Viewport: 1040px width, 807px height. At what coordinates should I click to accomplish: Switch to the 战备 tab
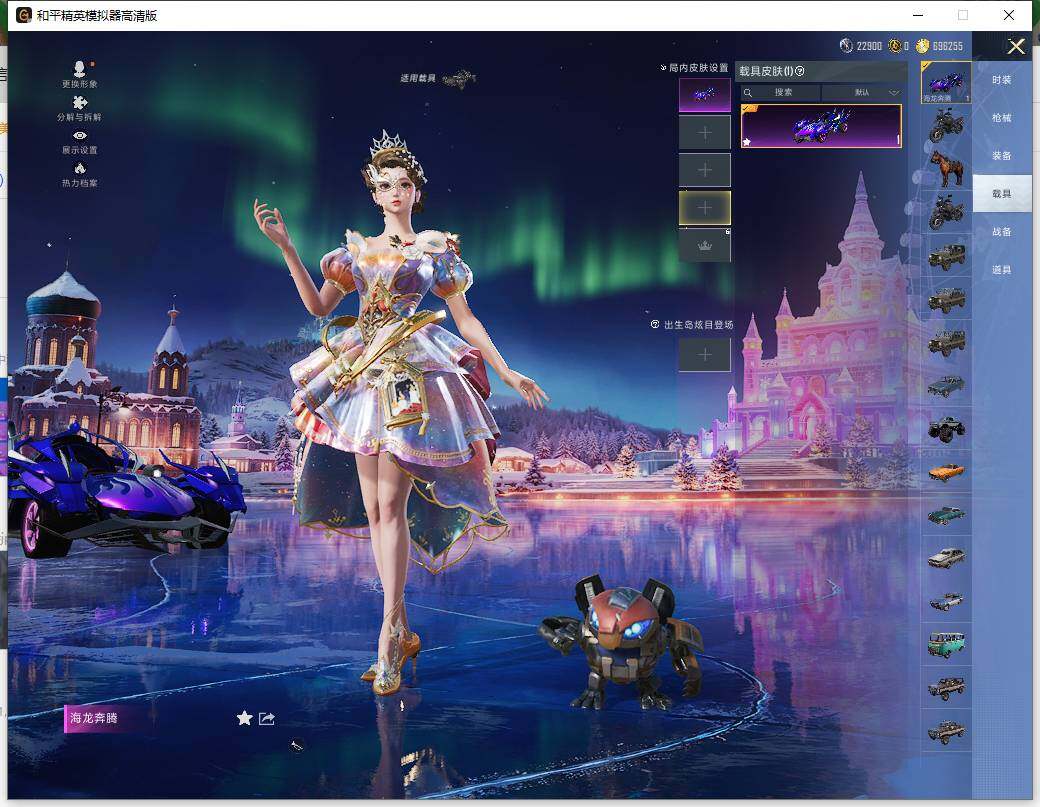pos(1002,231)
